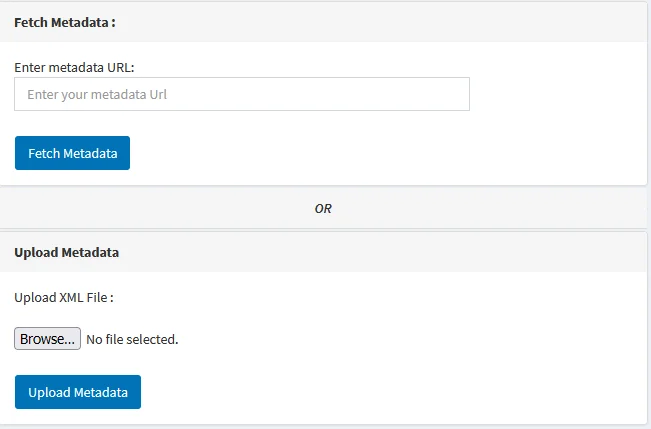Viewport: 651px width, 429px height.
Task: Click the 'No file selected.' status text
Action: 132,339
